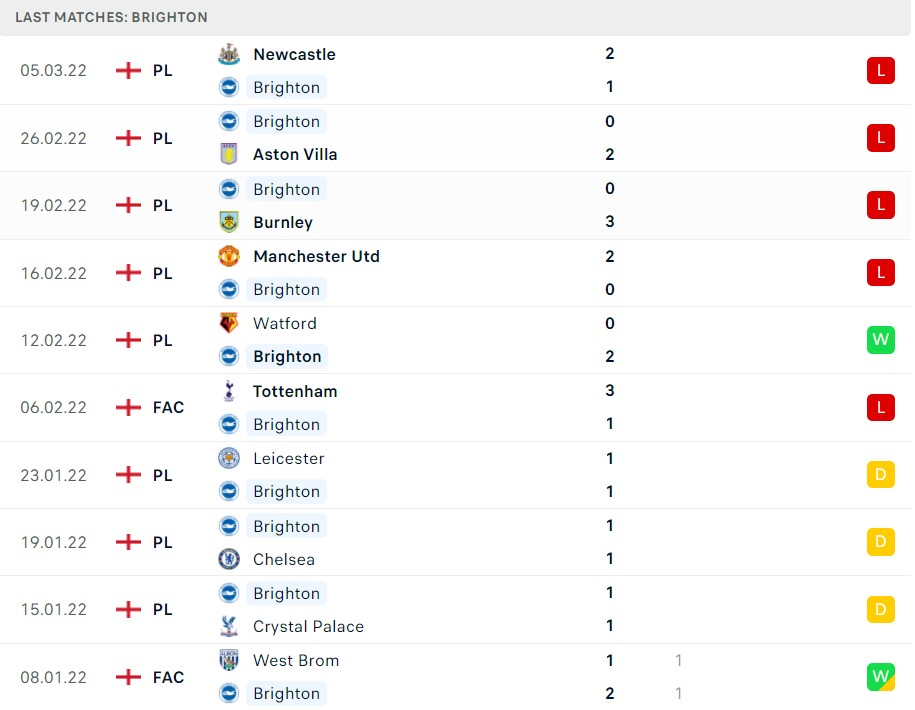Click the green W badge for the Watford match
The height and width of the screenshot is (710, 915).
click(x=880, y=339)
